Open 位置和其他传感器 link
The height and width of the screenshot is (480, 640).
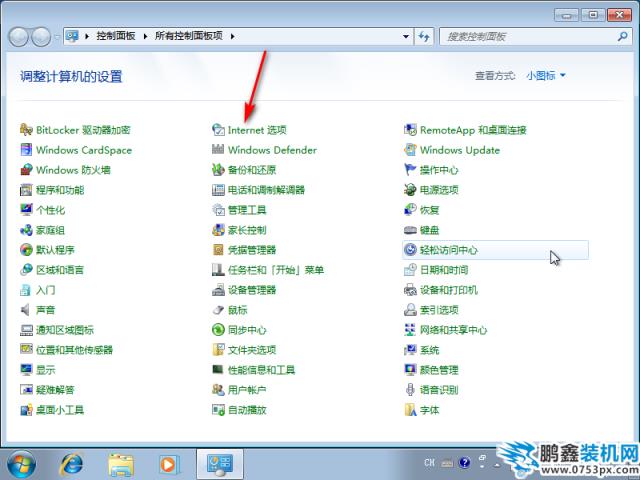click(74, 350)
